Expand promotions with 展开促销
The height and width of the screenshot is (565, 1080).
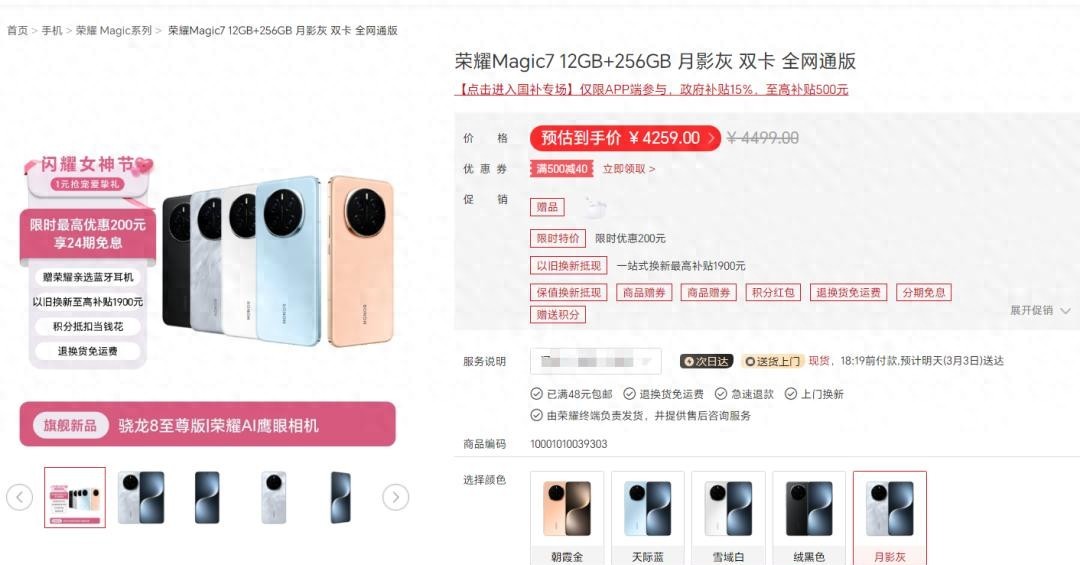pos(1040,310)
